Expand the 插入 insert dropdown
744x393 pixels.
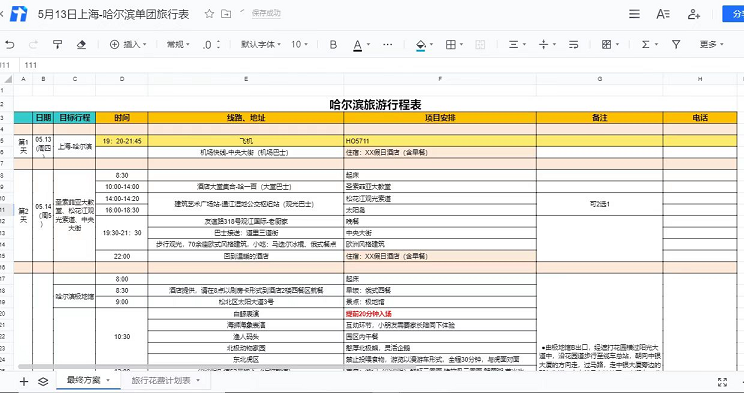tap(128, 45)
